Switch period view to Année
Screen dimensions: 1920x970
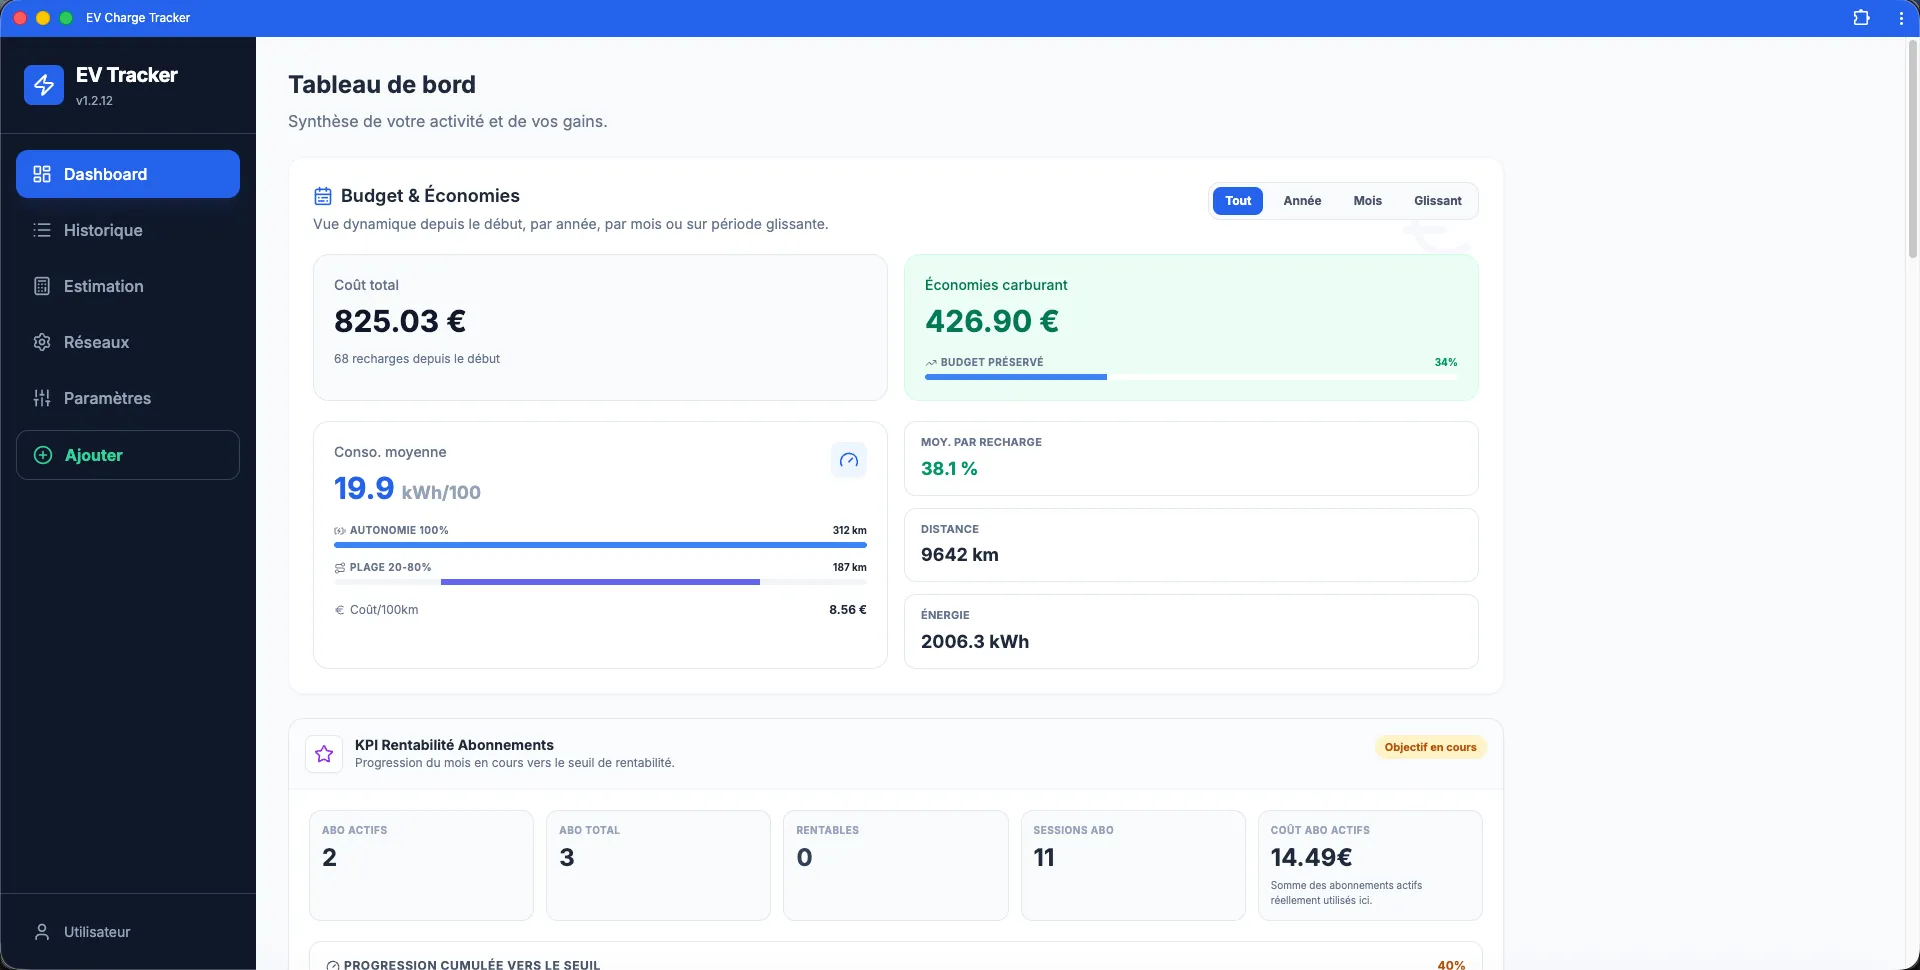1302,201
